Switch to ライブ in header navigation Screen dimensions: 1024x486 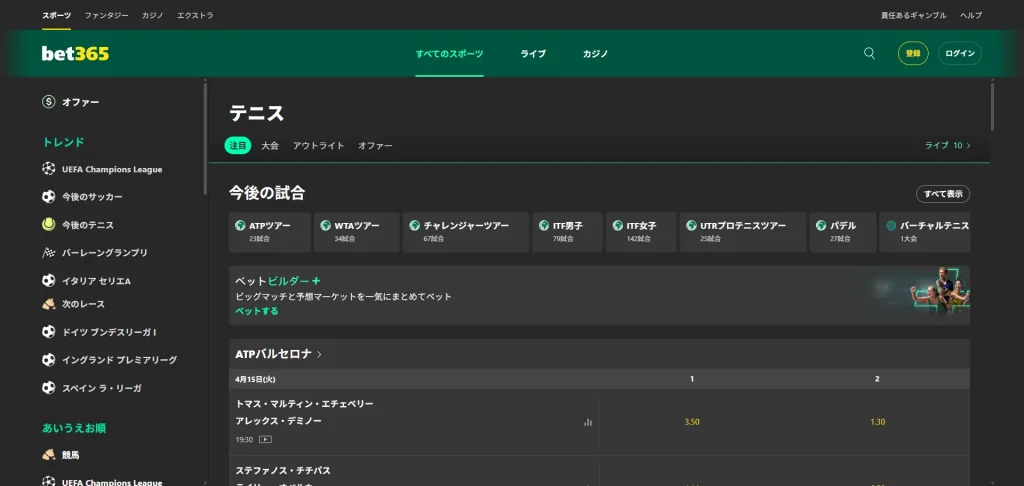(533, 54)
